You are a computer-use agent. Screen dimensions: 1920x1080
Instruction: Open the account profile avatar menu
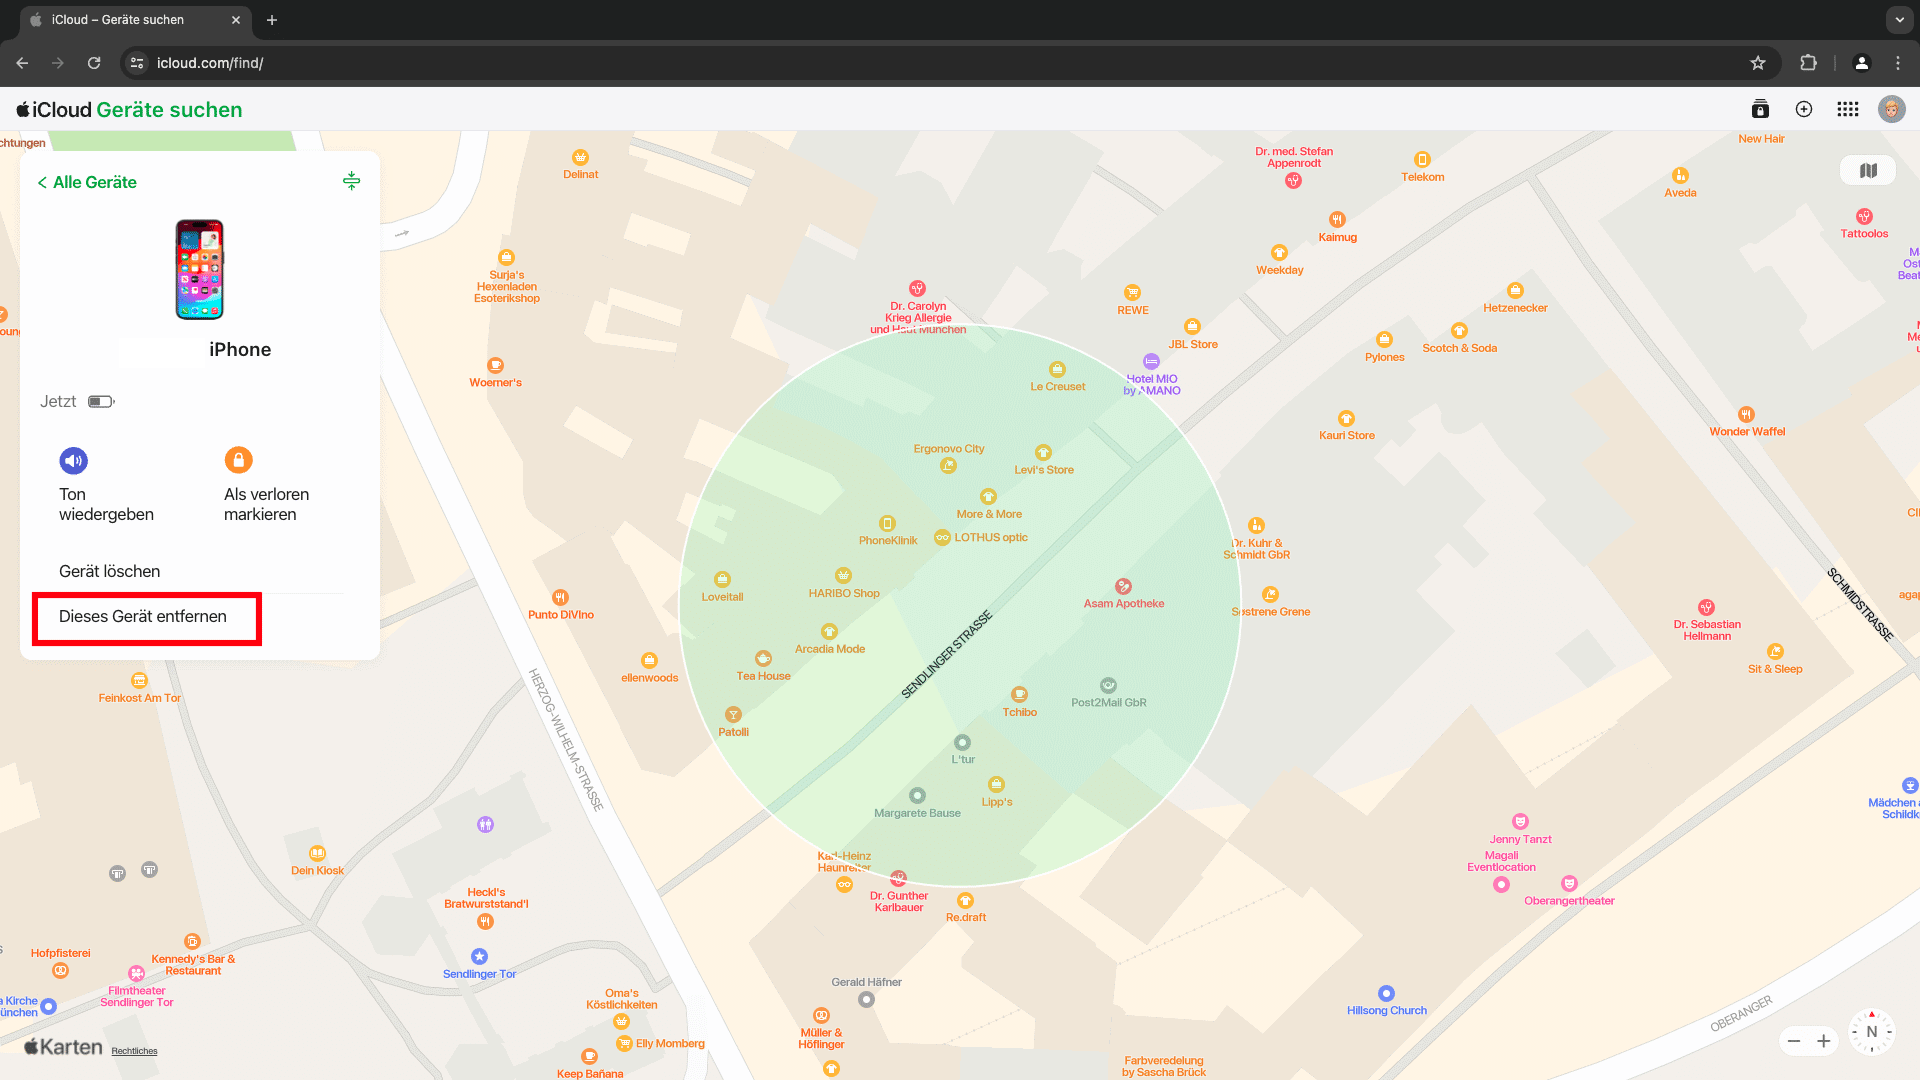1891,110
